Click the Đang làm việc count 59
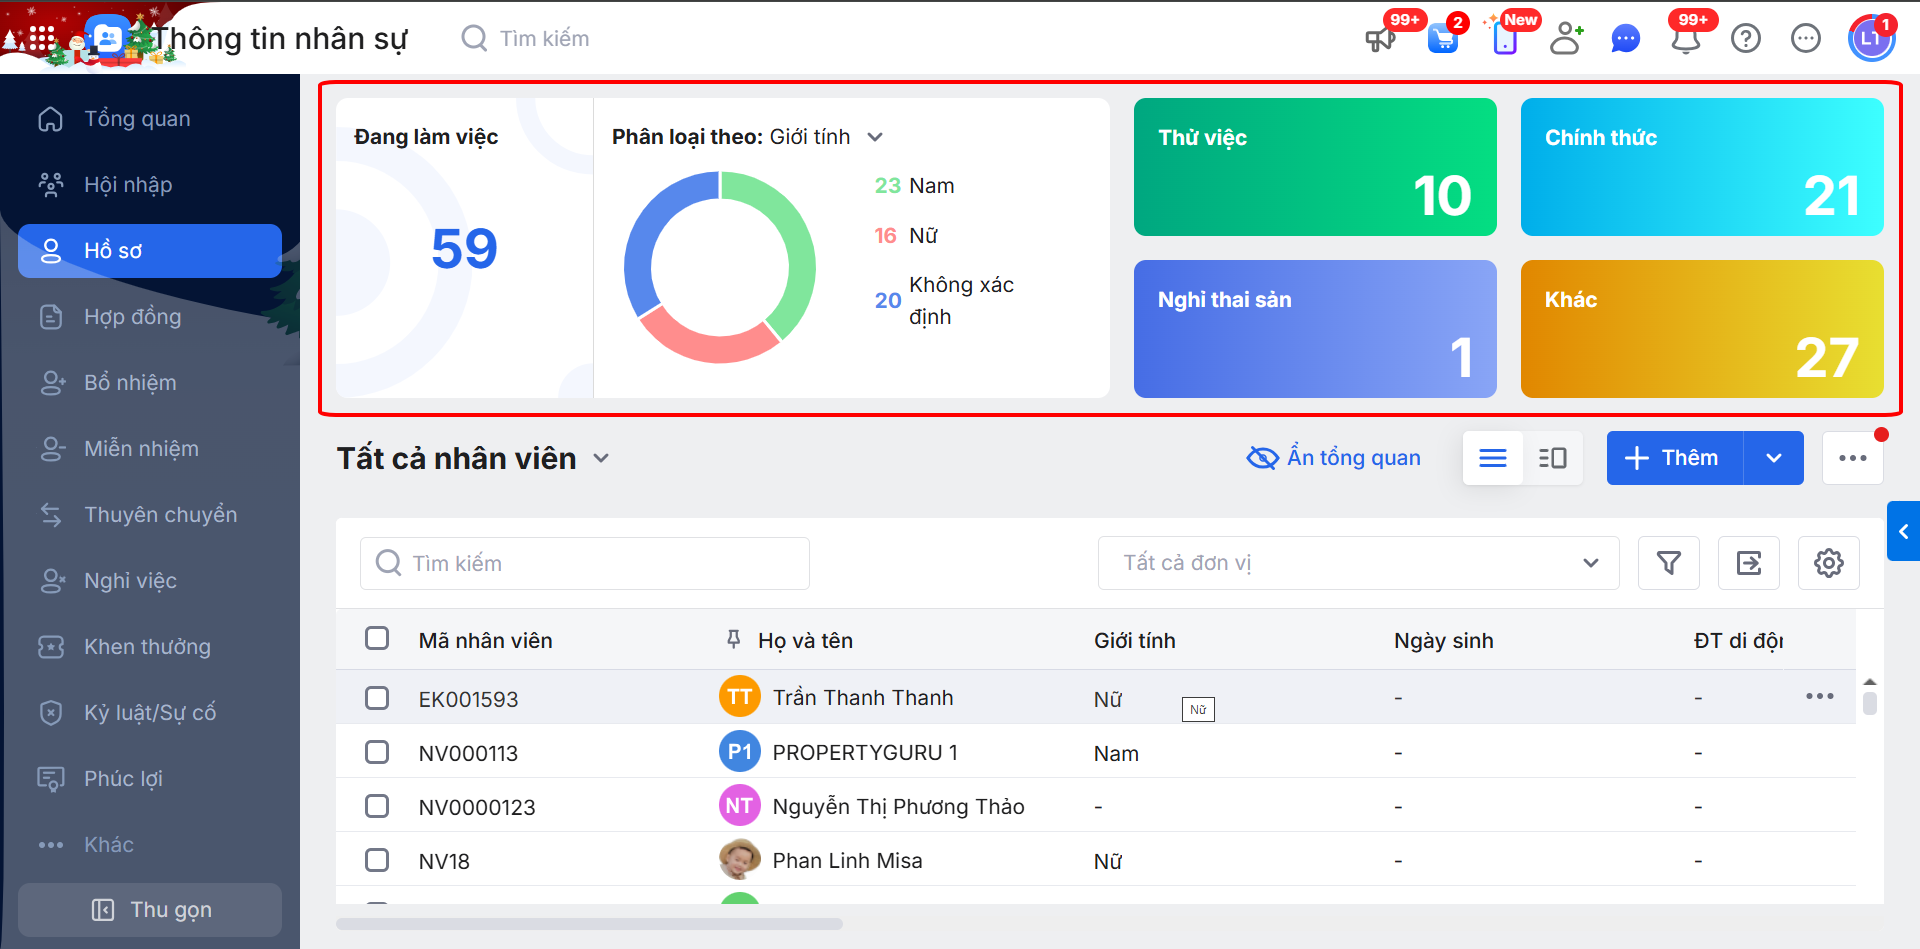 tap(464, 248)
